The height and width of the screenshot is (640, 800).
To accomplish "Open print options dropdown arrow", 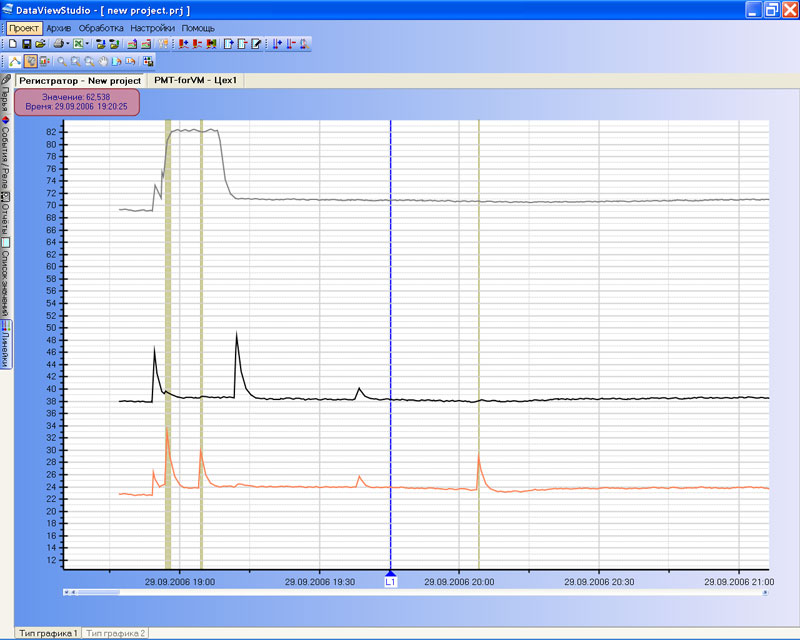I will click(x=67, y=44).
